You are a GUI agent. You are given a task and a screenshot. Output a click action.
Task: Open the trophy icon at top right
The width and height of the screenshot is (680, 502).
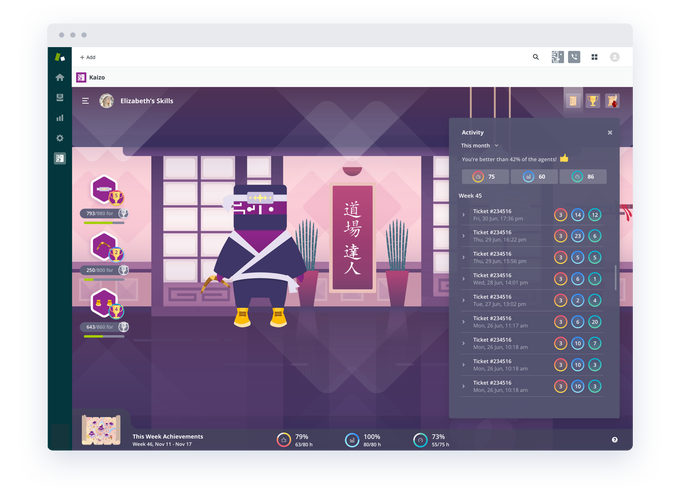coord(592,100)
